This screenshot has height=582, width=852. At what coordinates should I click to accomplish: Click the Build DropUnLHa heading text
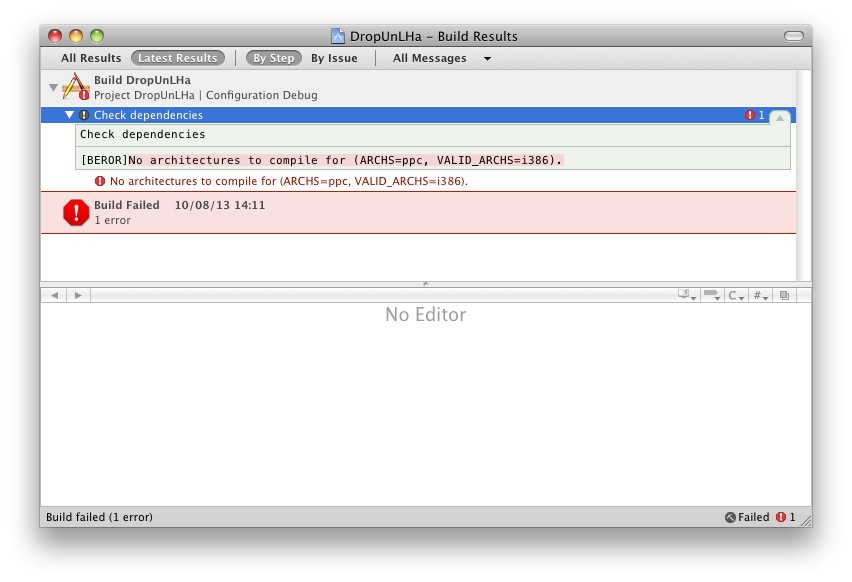[x=142, y=80]
